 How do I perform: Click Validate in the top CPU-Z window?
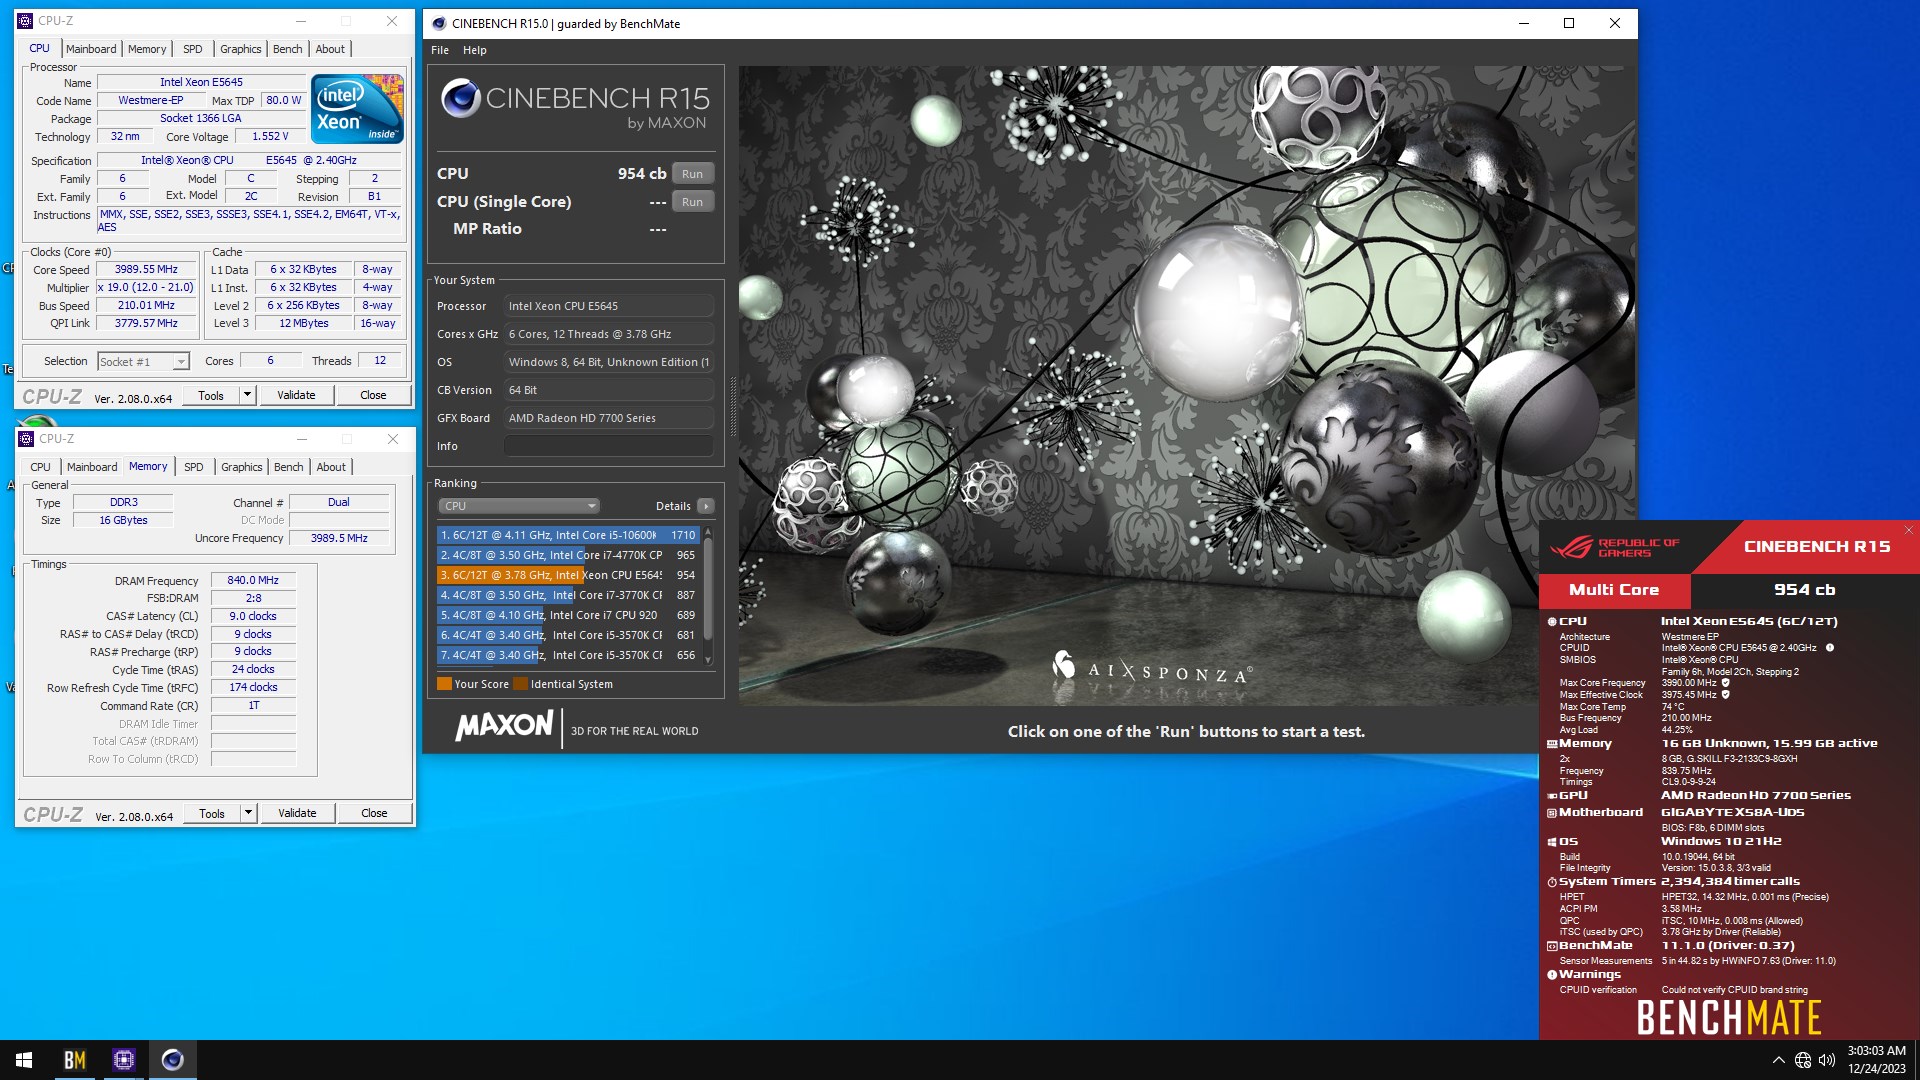pos(296,395)
